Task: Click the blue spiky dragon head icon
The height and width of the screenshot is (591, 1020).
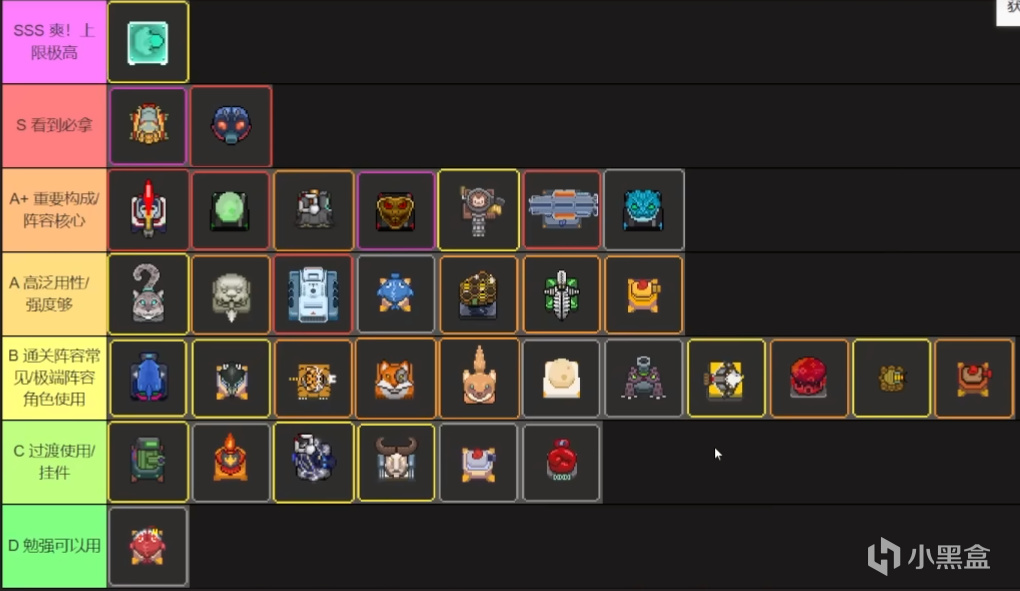Action: click(644, 209)
